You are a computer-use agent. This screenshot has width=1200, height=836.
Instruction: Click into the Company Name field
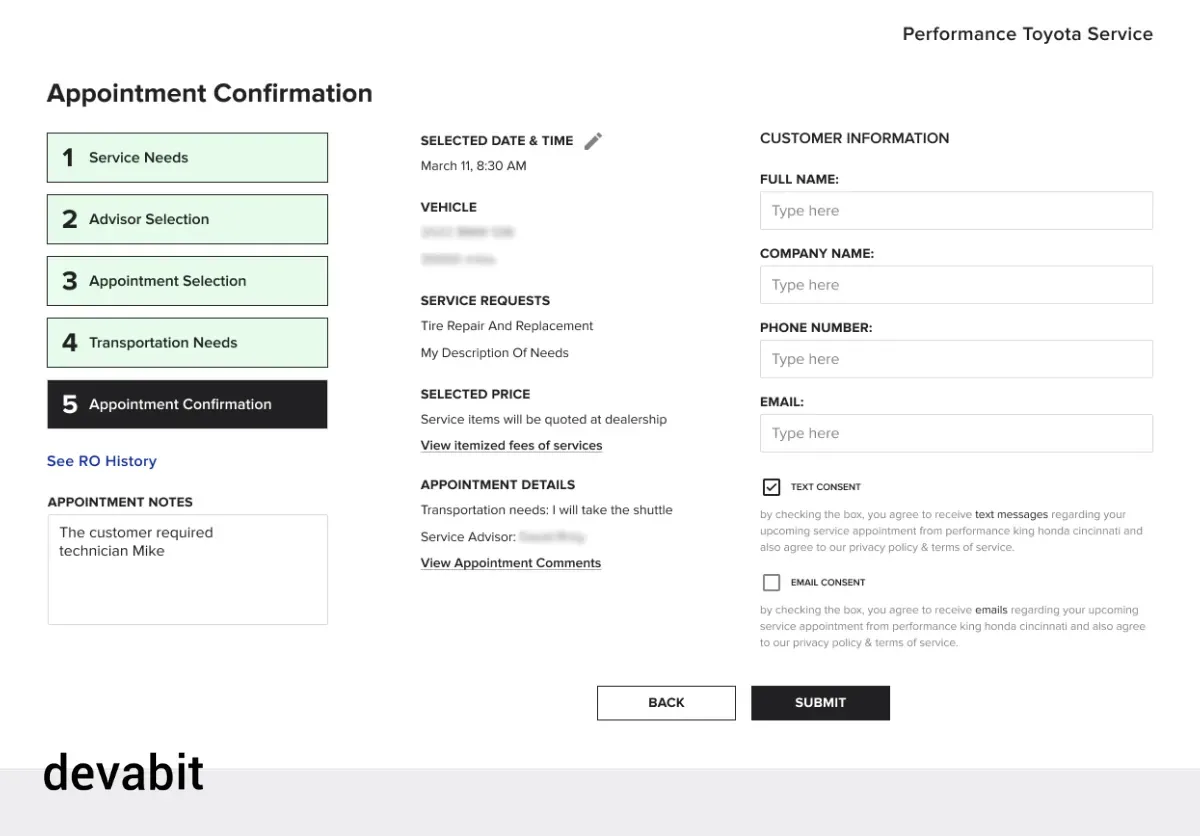pos(956,285)
